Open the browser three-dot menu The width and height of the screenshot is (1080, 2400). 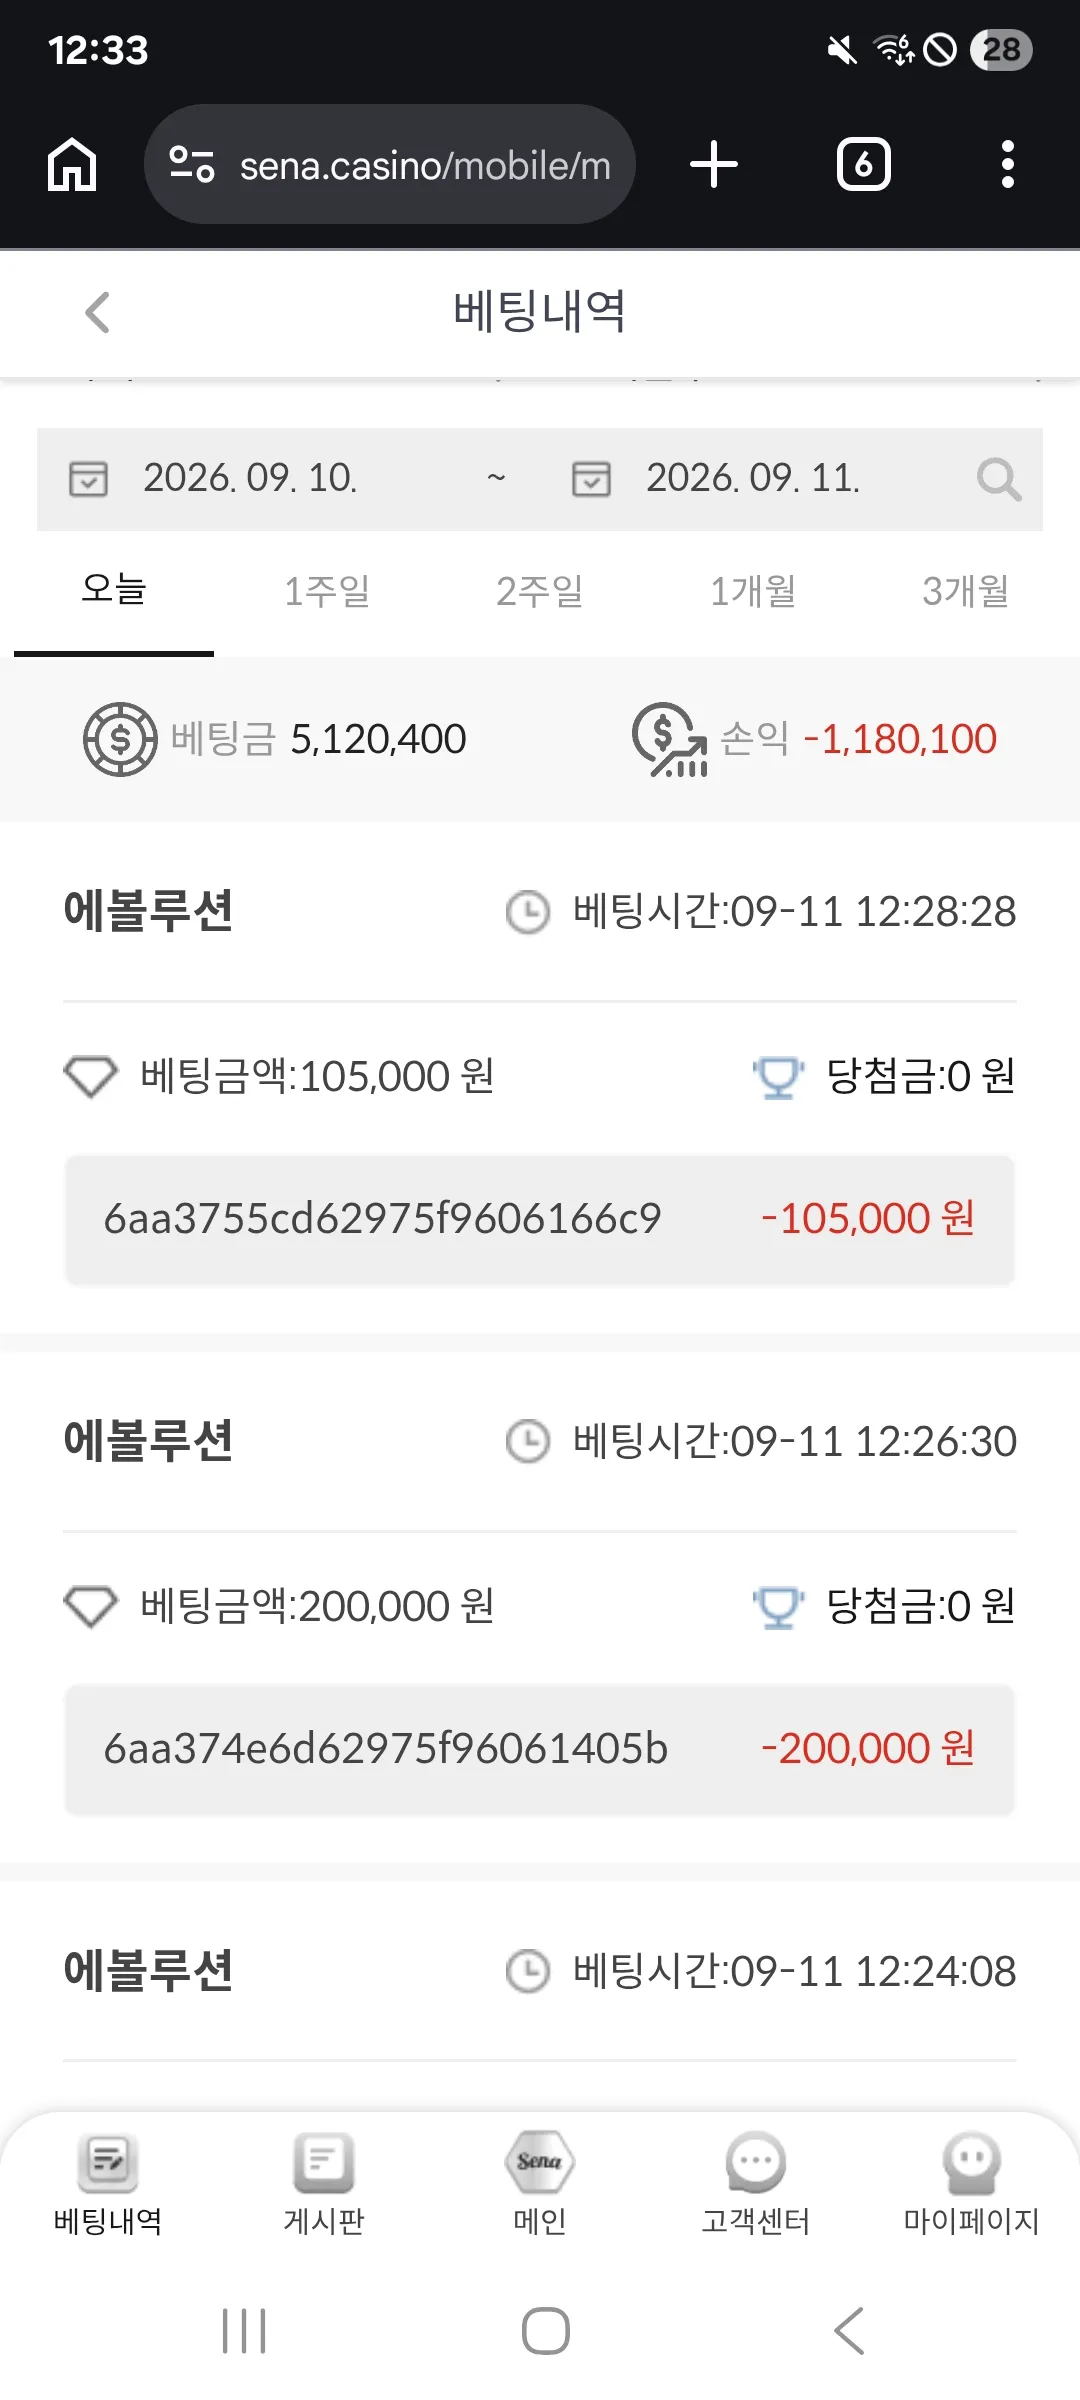(x=1007, y=165)
